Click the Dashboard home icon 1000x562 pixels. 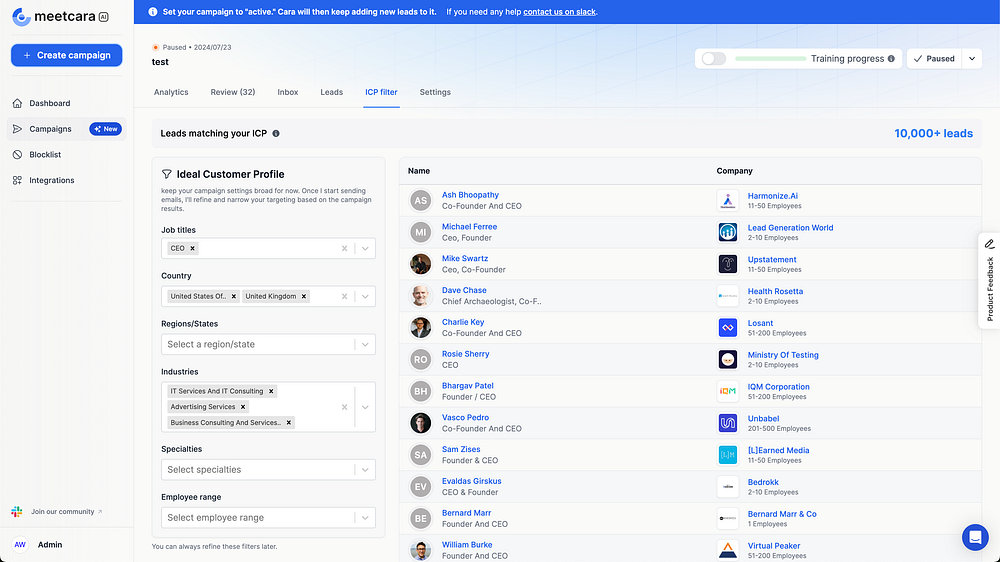coord(17,103)
